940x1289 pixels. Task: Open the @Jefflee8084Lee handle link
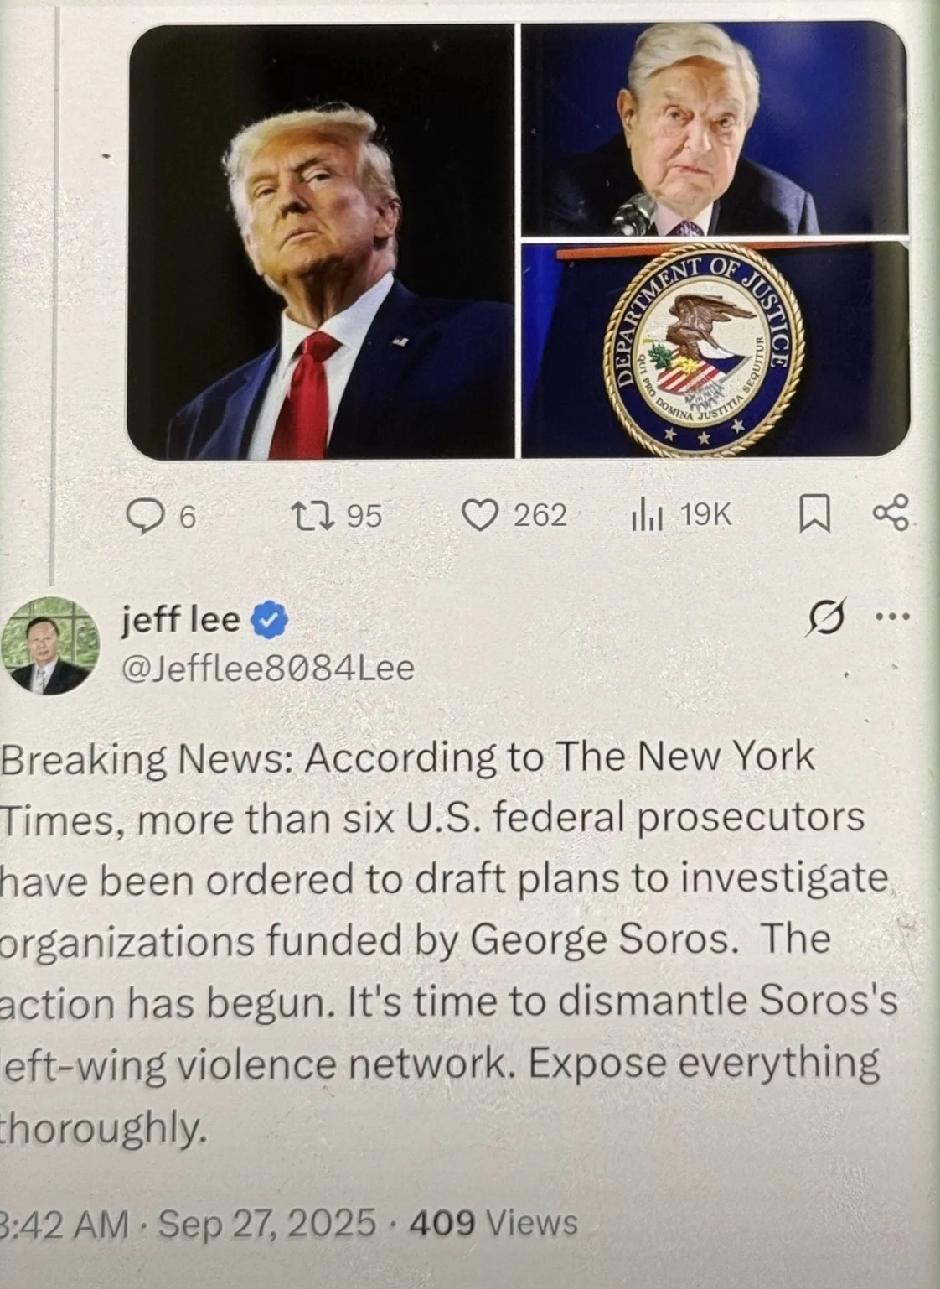(267, 668)
